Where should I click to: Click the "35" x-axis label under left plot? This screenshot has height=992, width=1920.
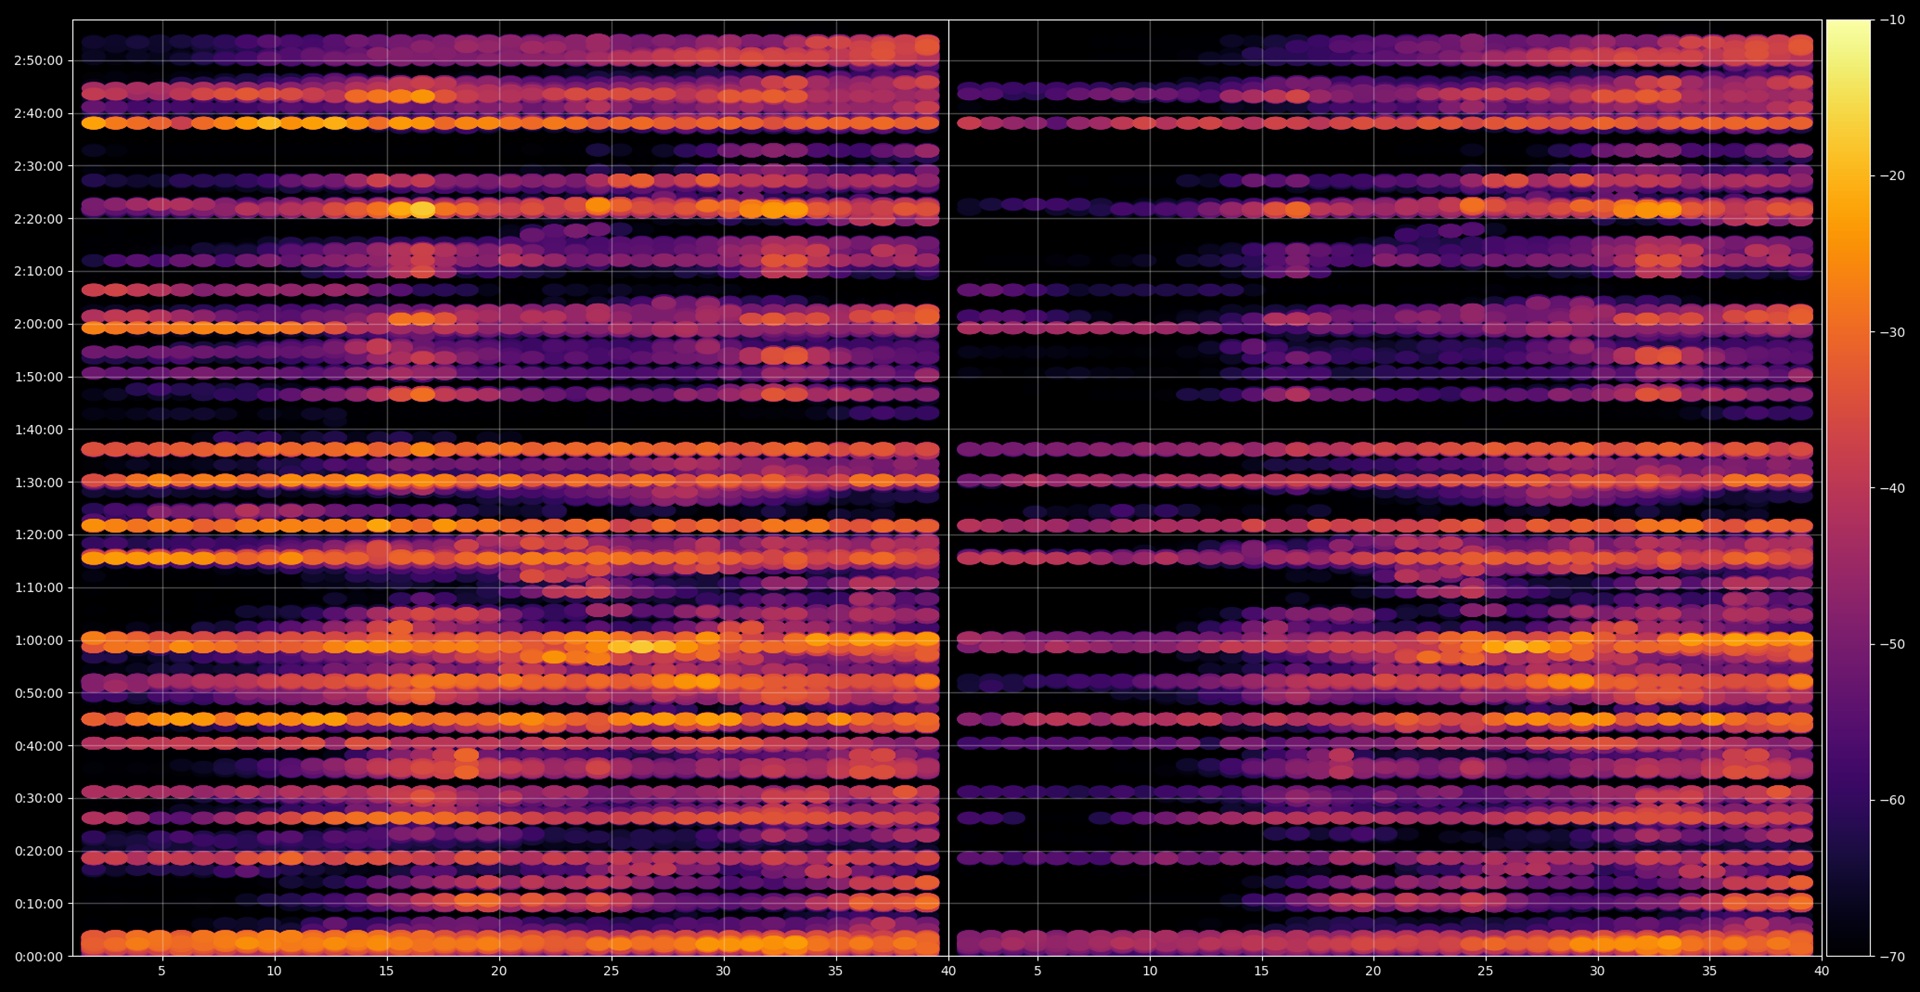836,971
